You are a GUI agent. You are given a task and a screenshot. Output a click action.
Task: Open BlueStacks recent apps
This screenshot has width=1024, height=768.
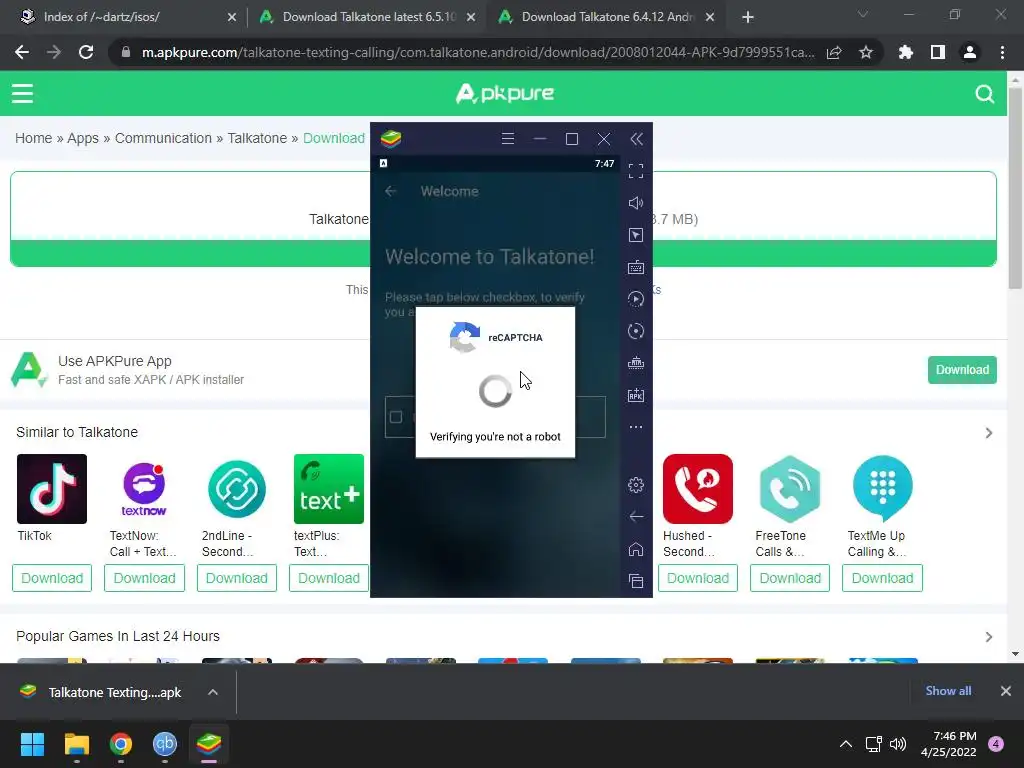[635, 581]
